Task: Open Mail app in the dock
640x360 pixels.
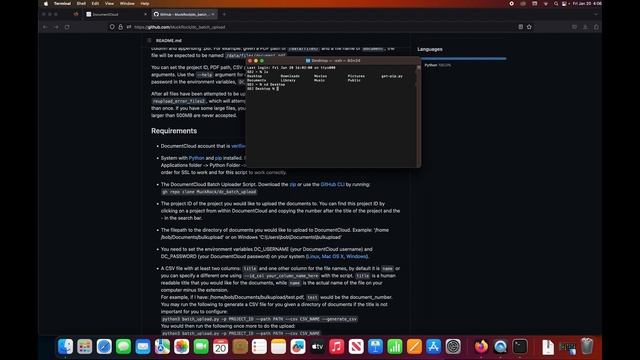Action: point(143,347)
